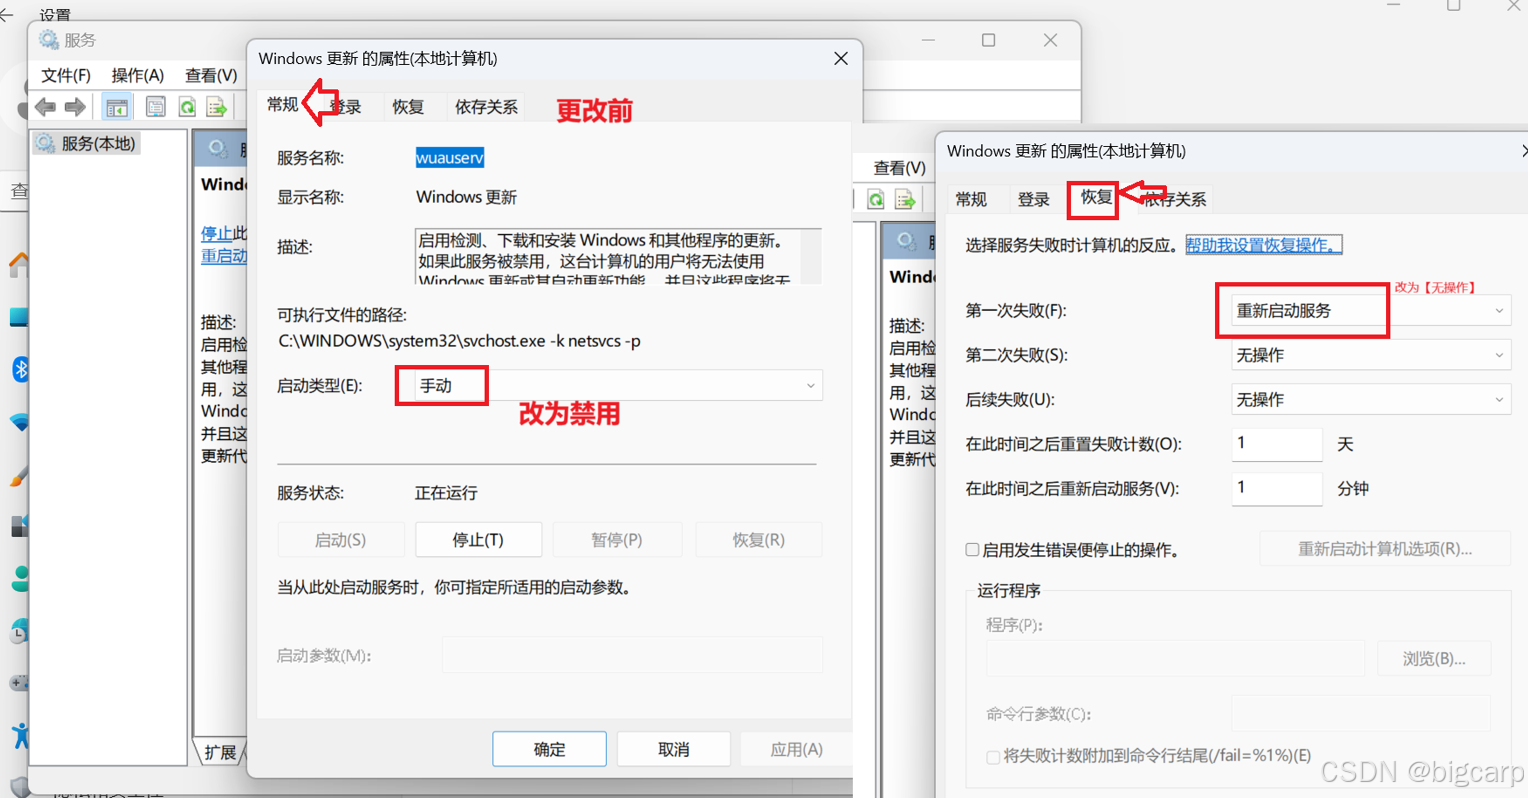1528x798 pixels.
Task: Click the Refresh icon in right Services window toolbar
Action: coord(876,199)
